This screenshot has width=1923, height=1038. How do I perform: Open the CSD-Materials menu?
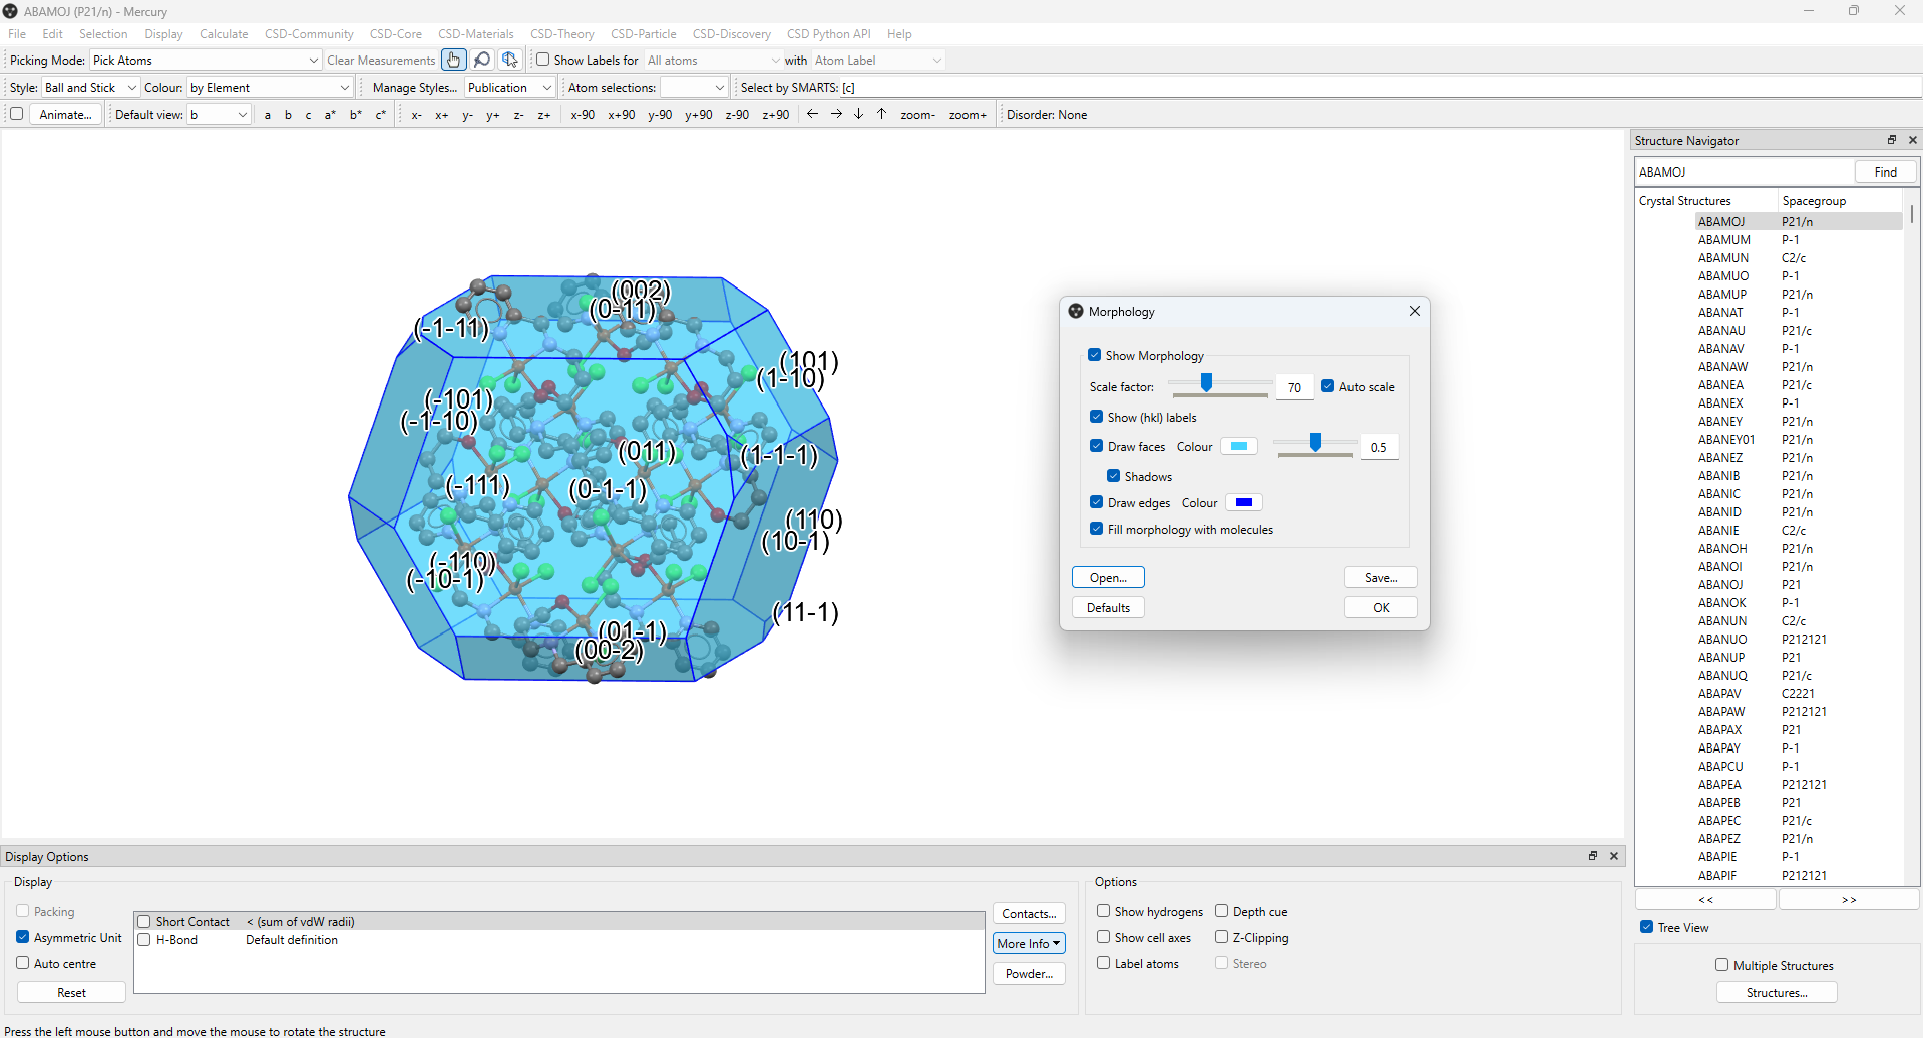coord(475,34)
